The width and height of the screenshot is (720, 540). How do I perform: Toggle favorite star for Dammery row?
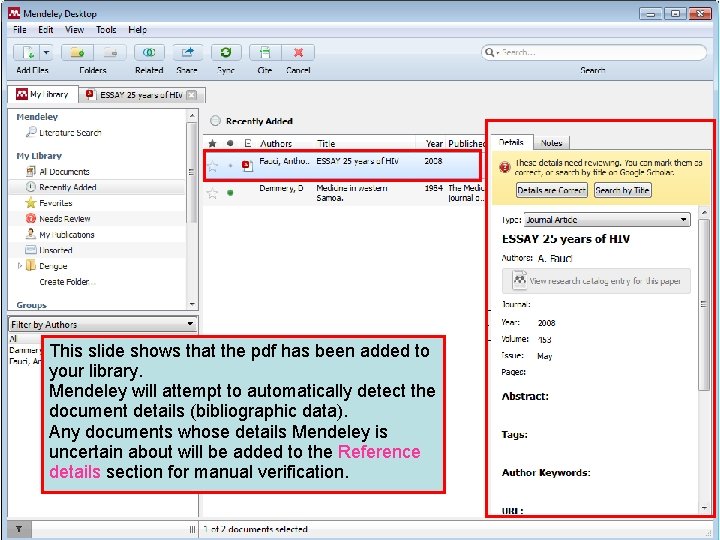point(212,193)
